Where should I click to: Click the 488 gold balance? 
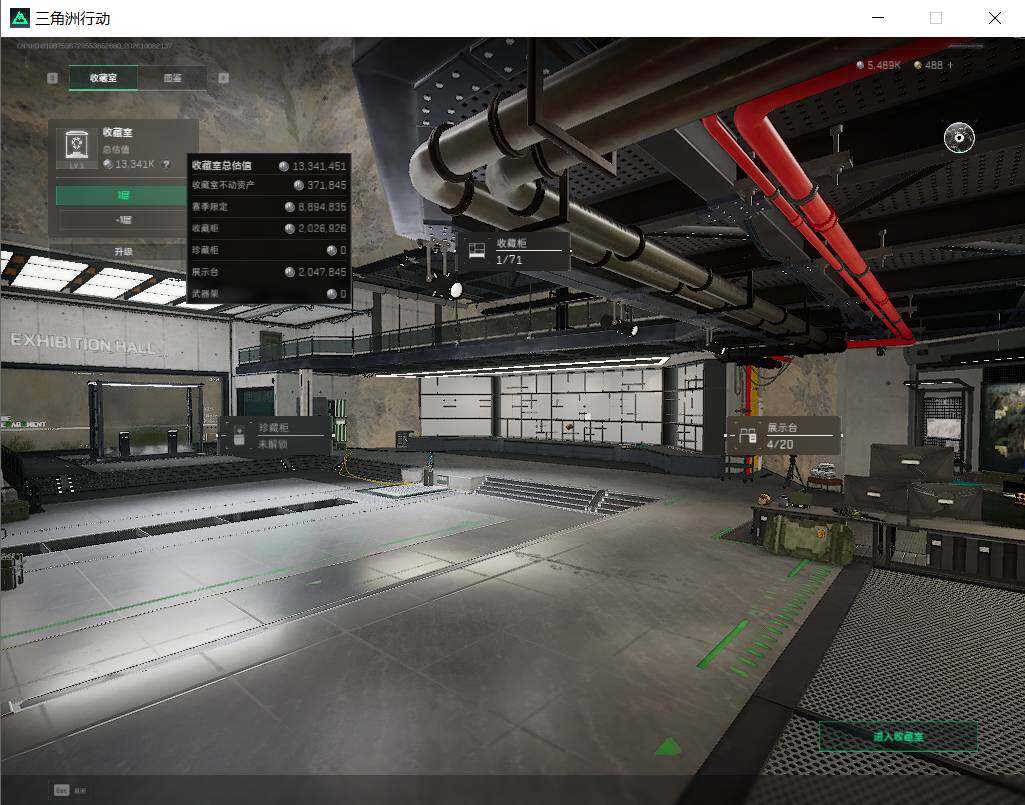pos(933,65)
